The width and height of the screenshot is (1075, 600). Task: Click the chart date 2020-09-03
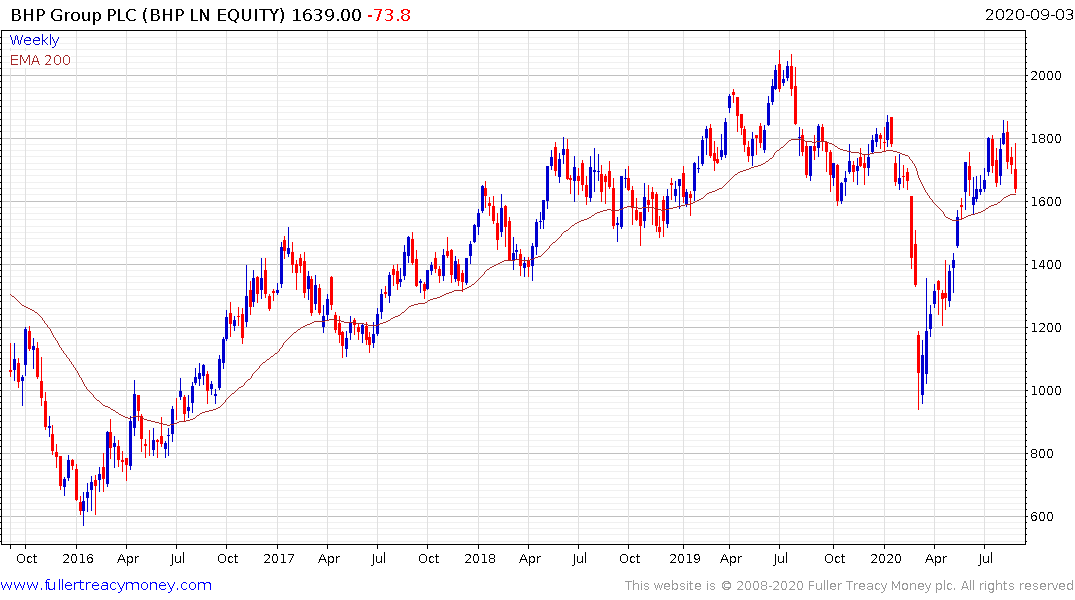click(1029, 14)
